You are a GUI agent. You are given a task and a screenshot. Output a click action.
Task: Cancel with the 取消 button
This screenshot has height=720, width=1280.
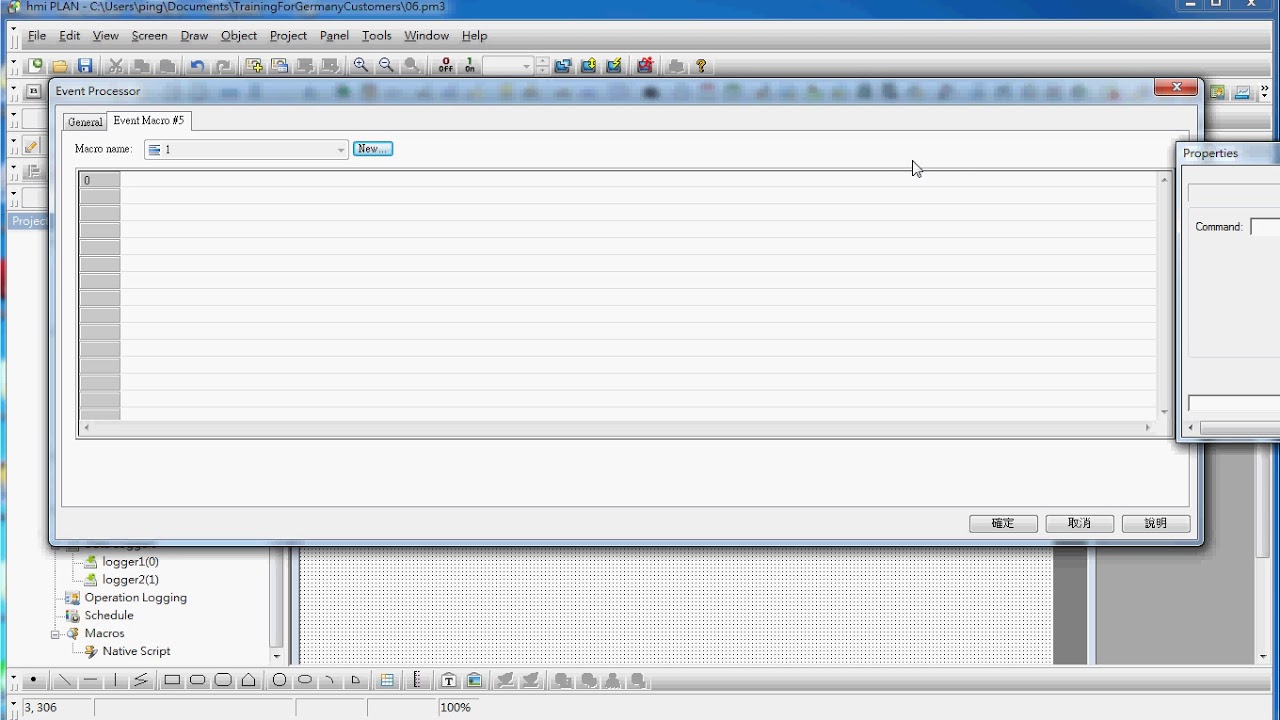1079,523
